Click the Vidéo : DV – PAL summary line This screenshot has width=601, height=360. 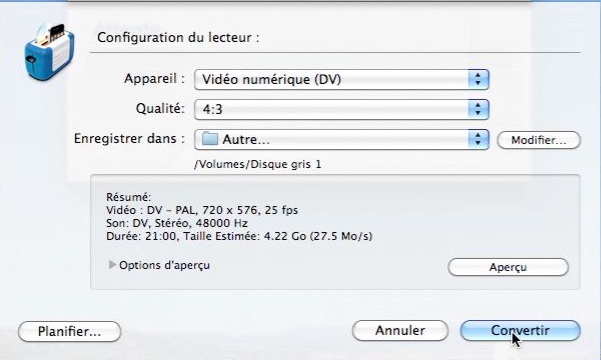(x=202, y=210)
